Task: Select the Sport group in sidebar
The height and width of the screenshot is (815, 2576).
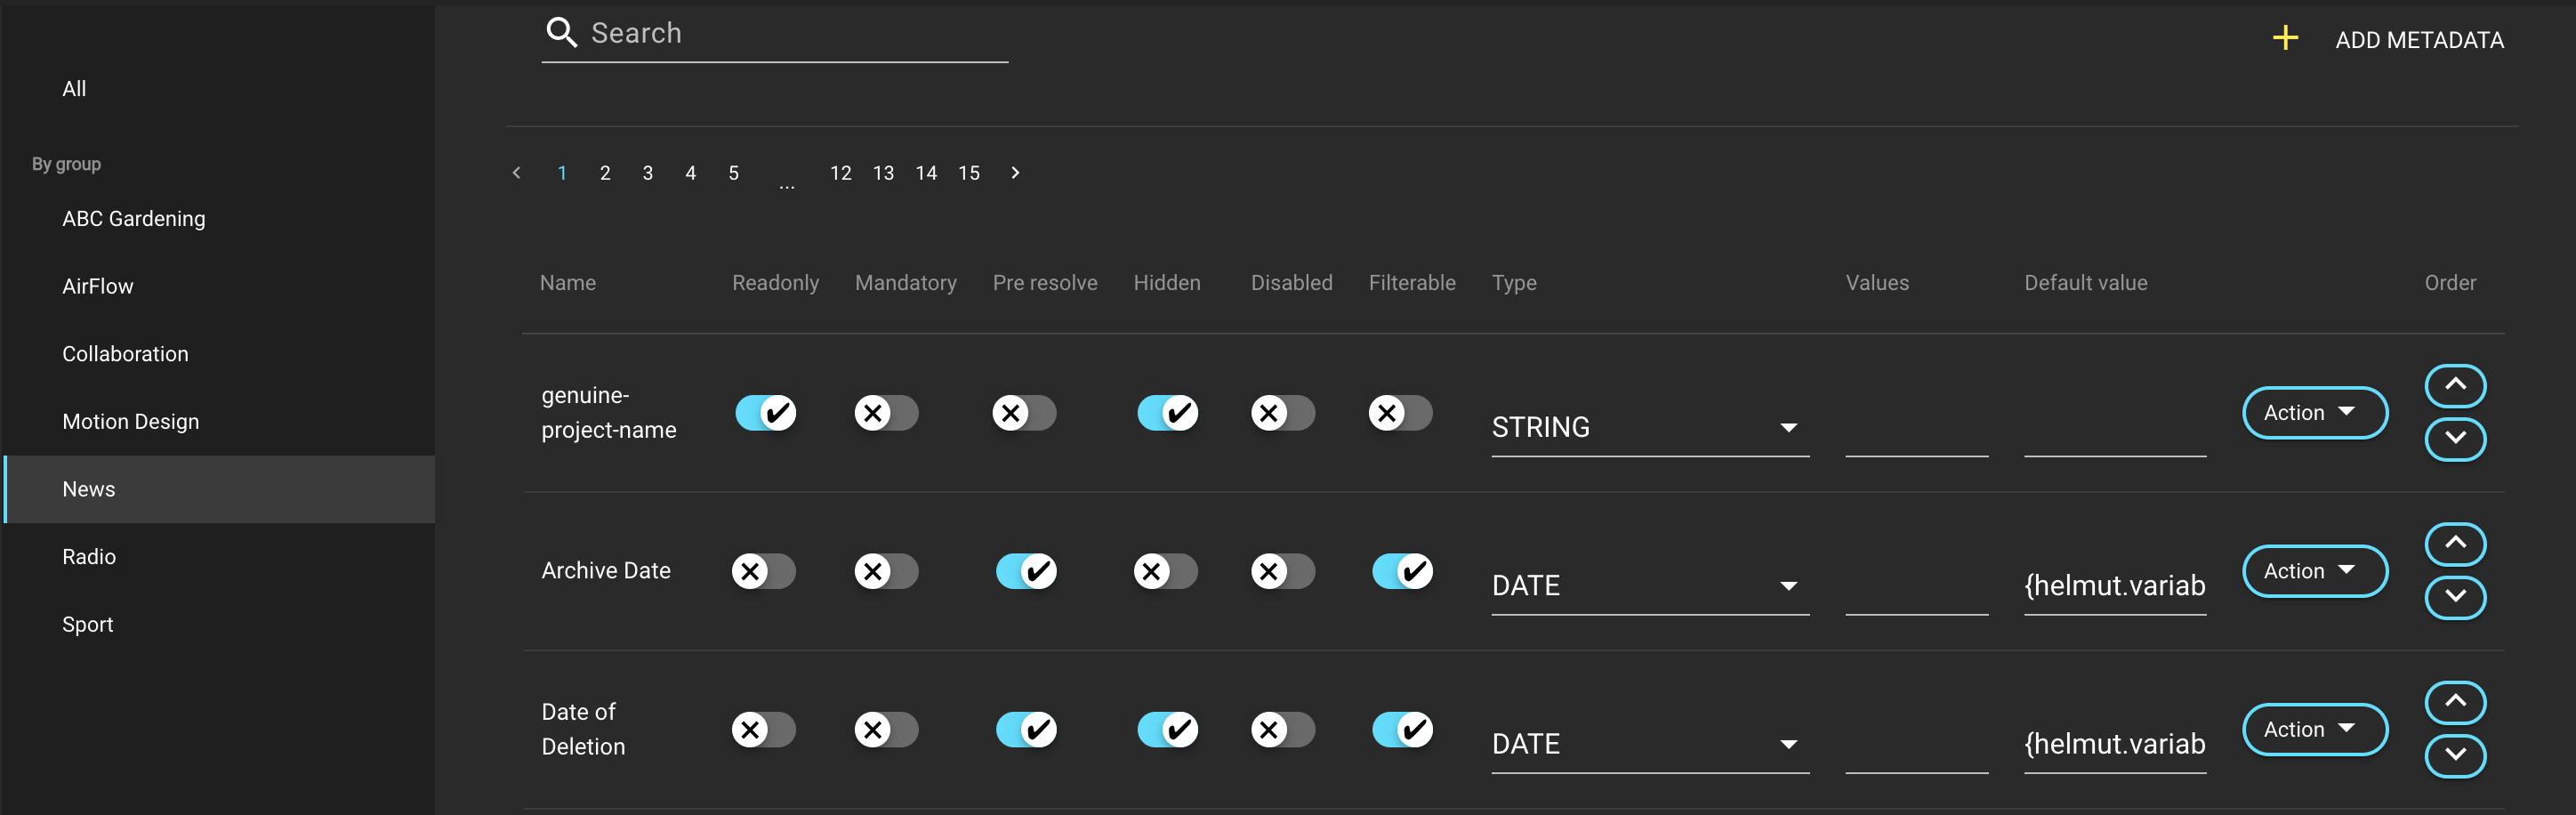Action: [x=88, y=624]
